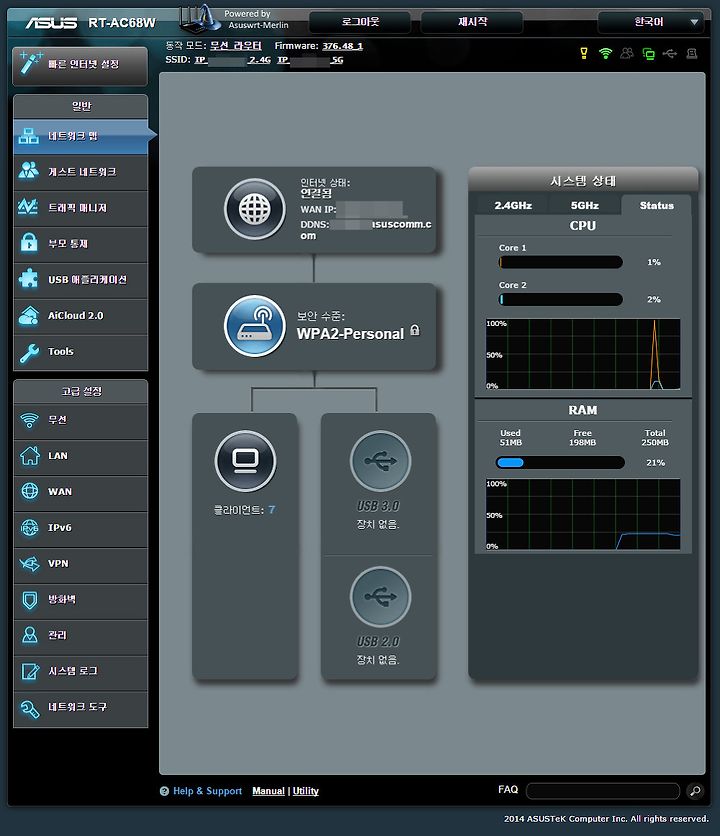Click the administration person icon

click(30, 635)
